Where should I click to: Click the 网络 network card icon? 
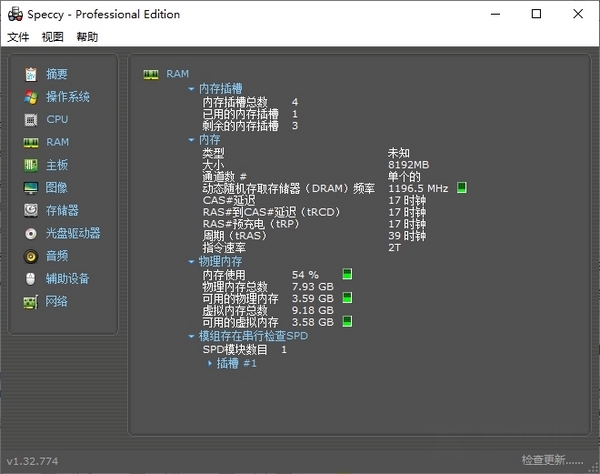click(31, 302)
